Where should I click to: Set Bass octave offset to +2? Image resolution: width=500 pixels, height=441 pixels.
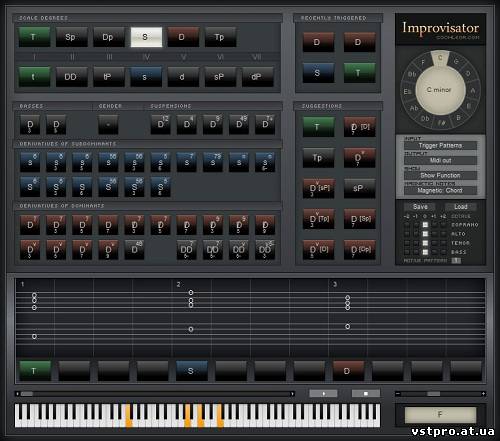[x=443, y=252]
